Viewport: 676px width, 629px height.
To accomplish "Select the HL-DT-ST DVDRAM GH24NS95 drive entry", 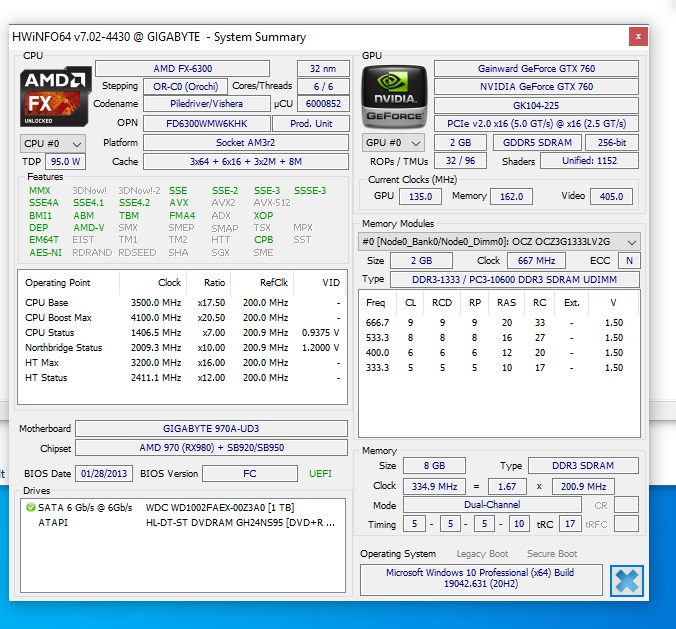I will pyautogui.click(x=182, y=523).
